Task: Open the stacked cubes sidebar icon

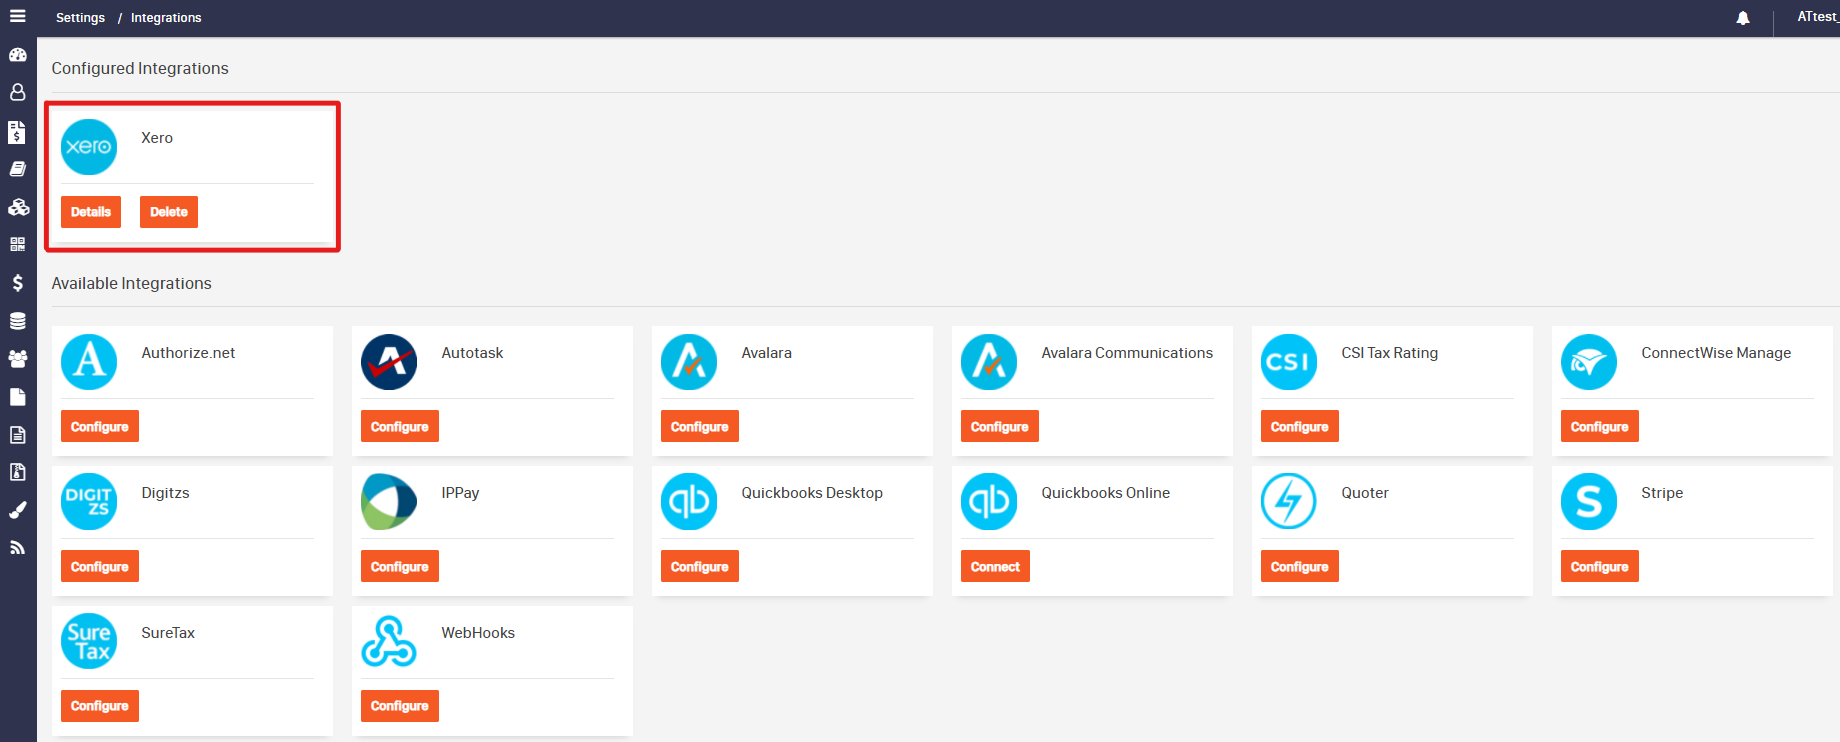Action: 18,207
